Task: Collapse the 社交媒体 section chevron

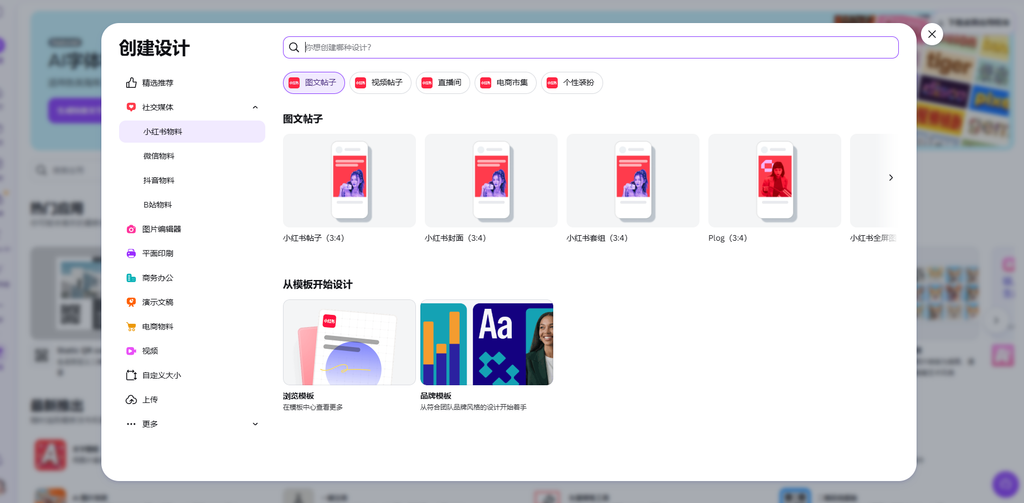Action: (255, 107)
